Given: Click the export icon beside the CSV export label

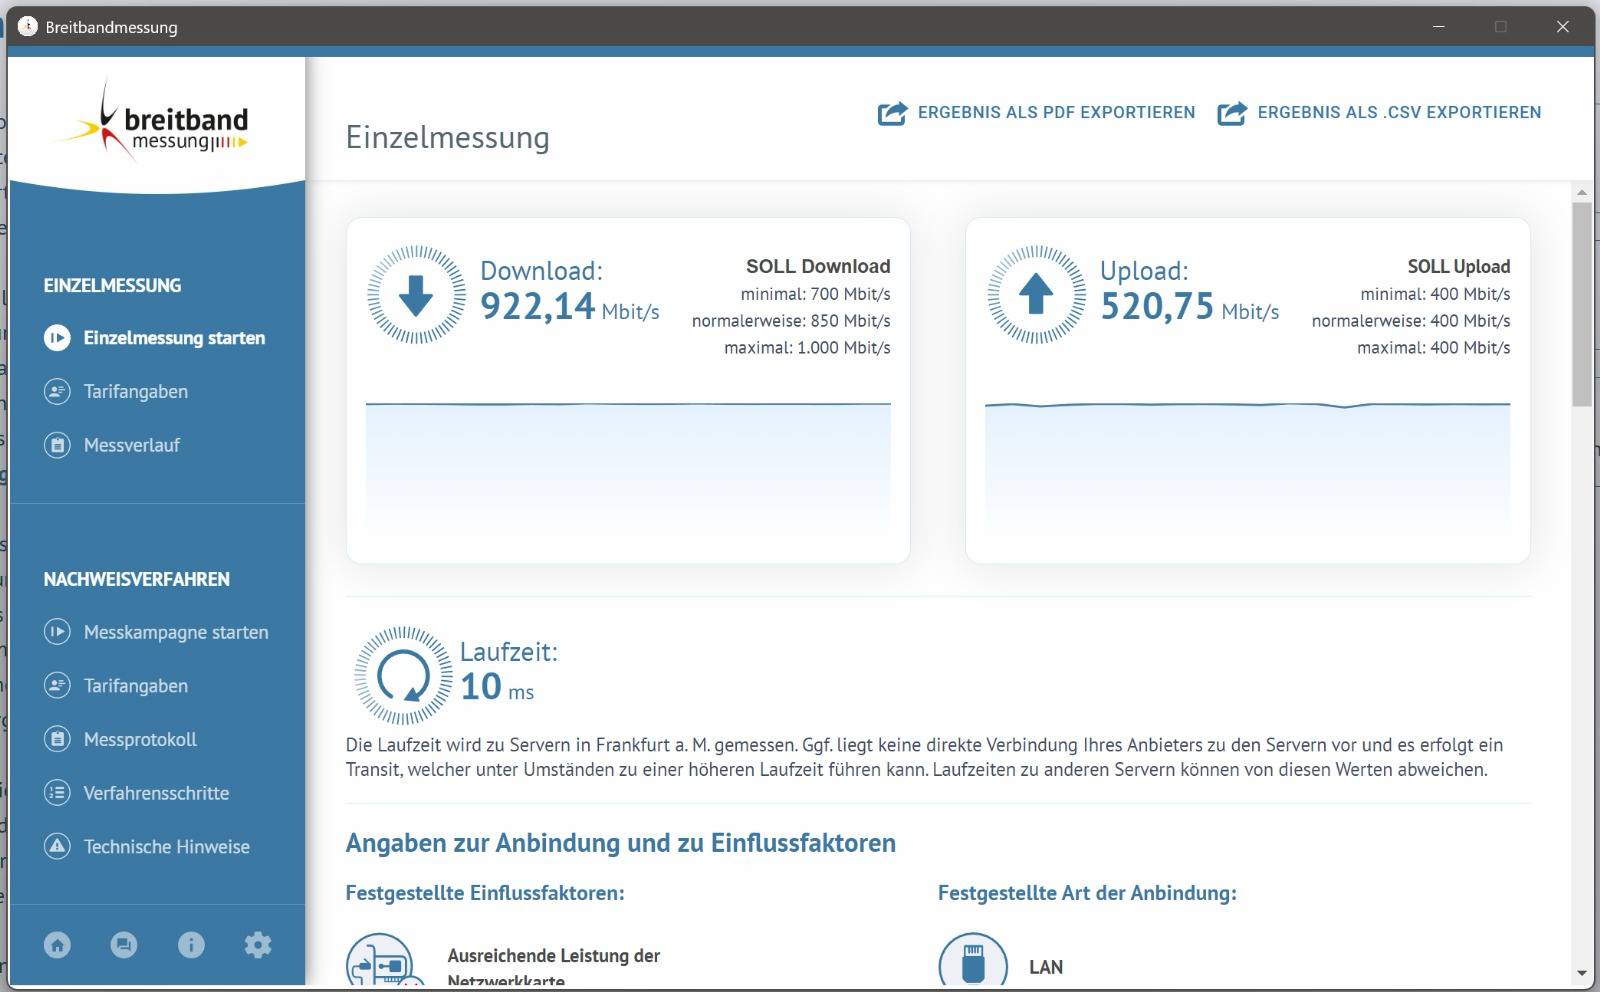Looking at the screenshot, I should coord(1232,113).
